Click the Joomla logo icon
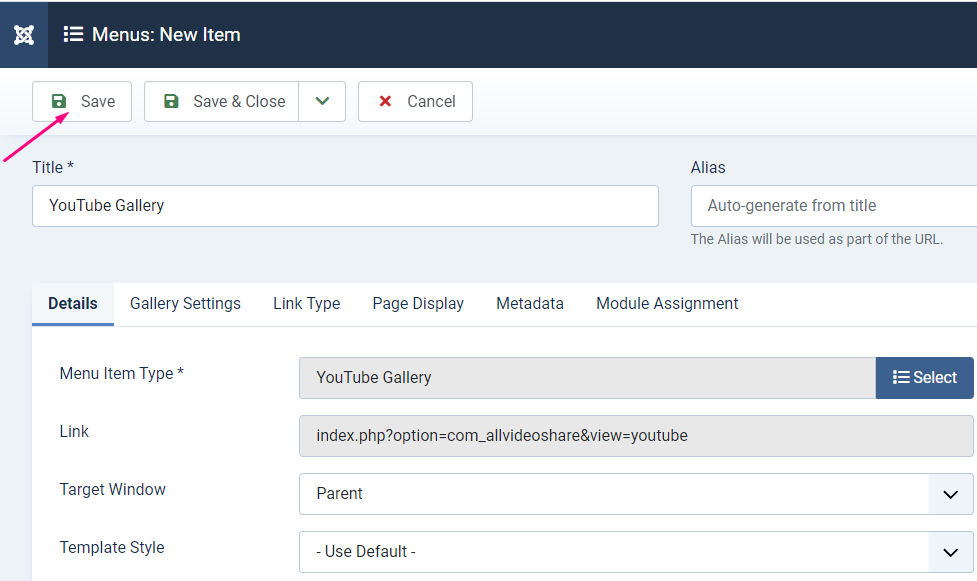 pyautogui.click(x=24, y=35)
